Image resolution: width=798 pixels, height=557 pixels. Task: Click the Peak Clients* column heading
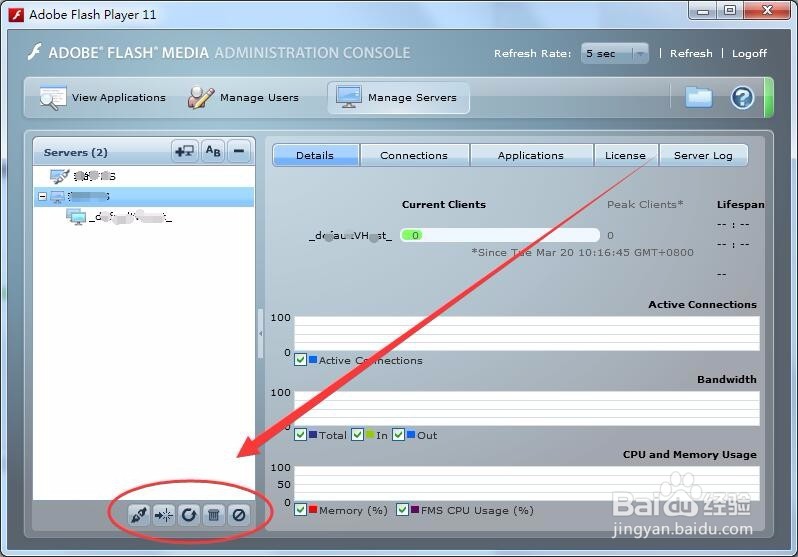pos(645,204)
